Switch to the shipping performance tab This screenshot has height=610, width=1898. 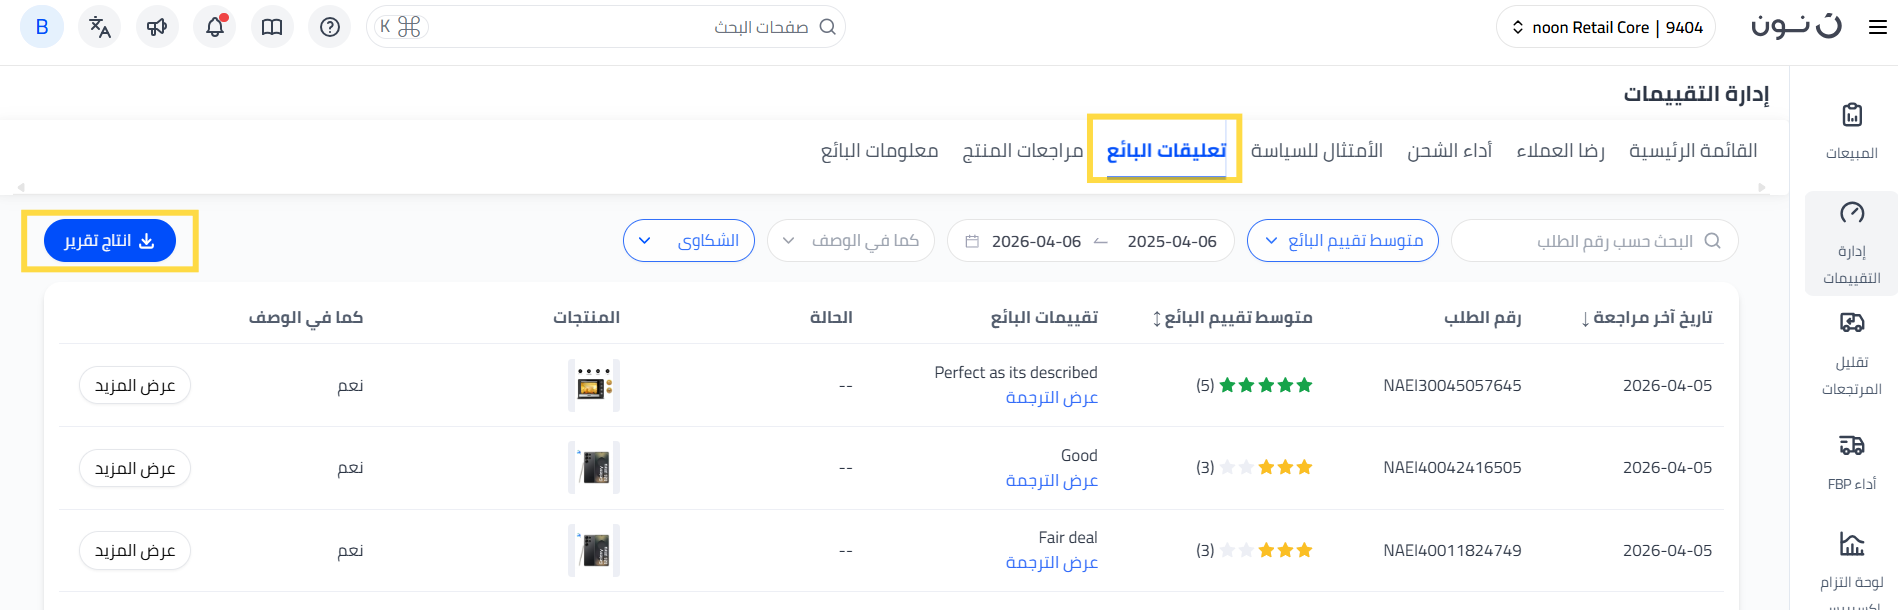click(x=1449, y=151)
